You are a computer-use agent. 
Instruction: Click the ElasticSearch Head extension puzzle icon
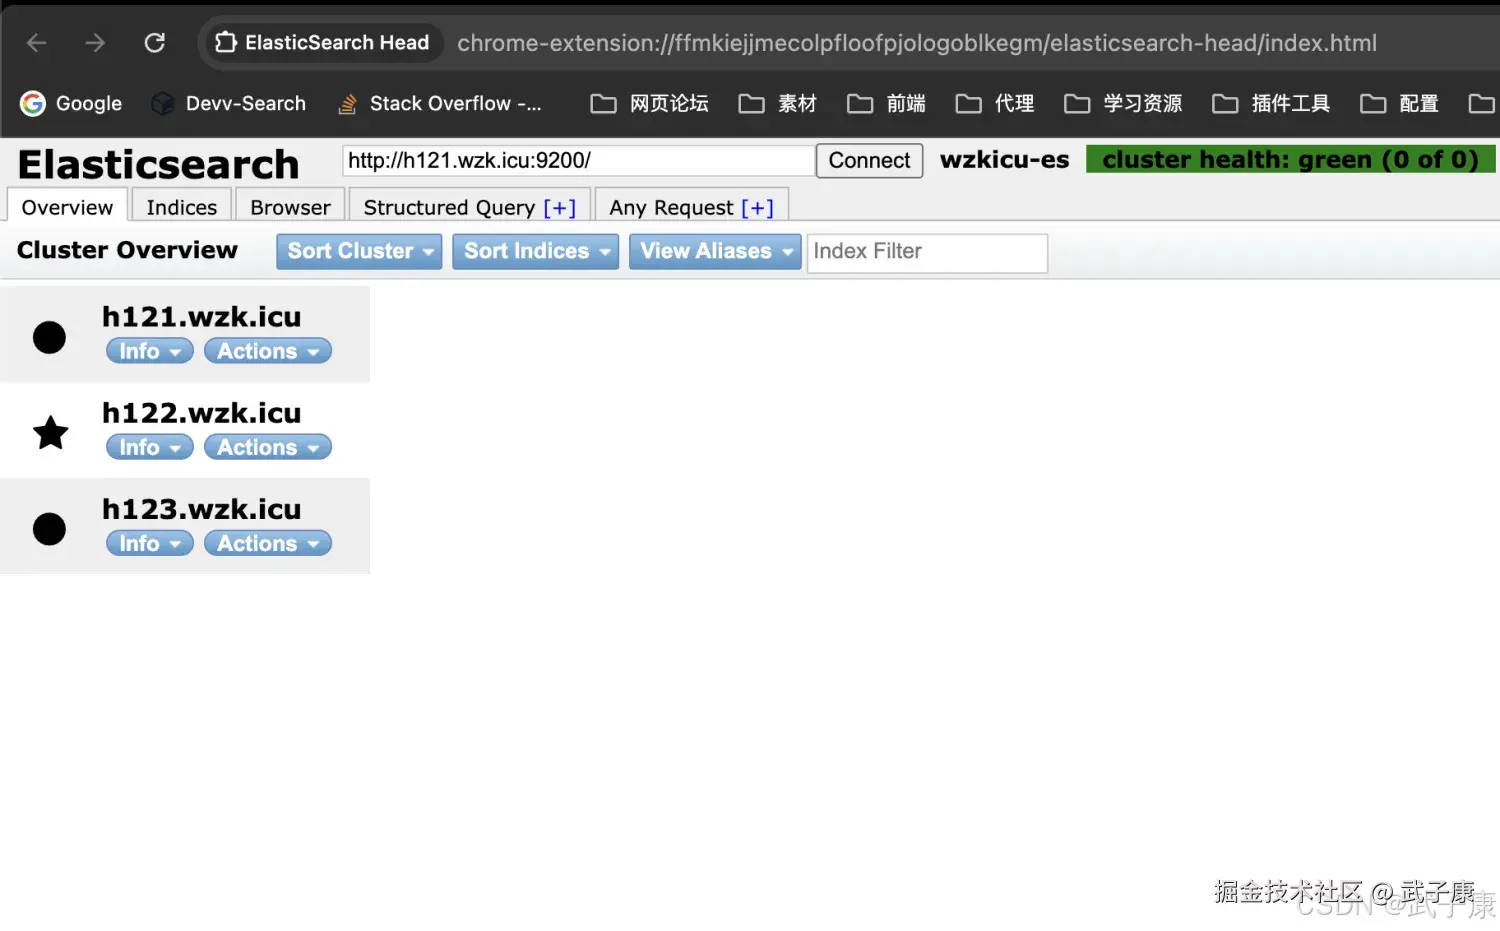coord(226,43)
